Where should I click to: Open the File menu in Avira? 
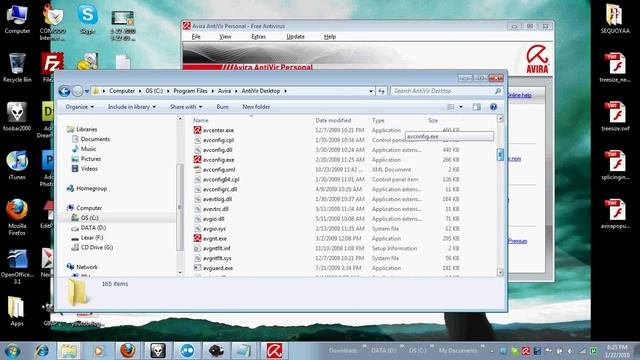tap(196, 36)
